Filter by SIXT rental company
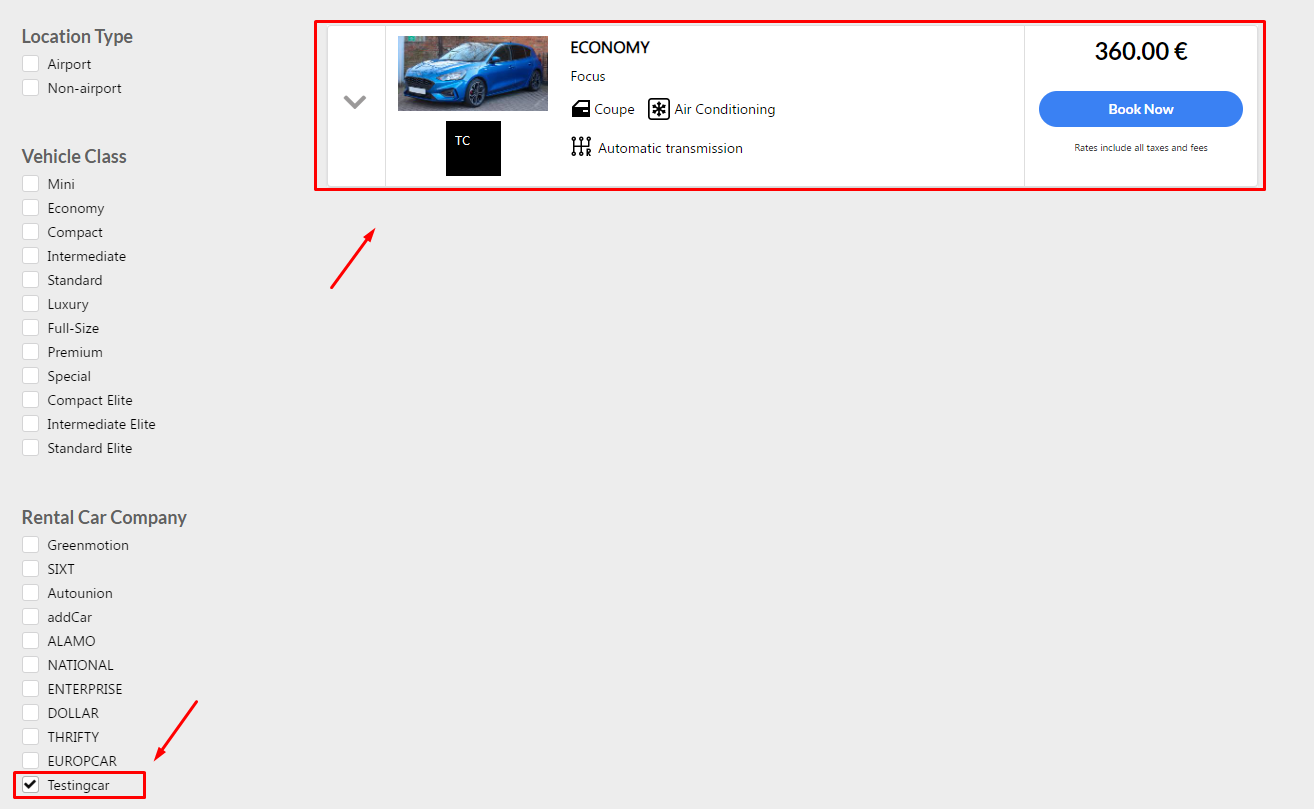 (x=30, y=569)
